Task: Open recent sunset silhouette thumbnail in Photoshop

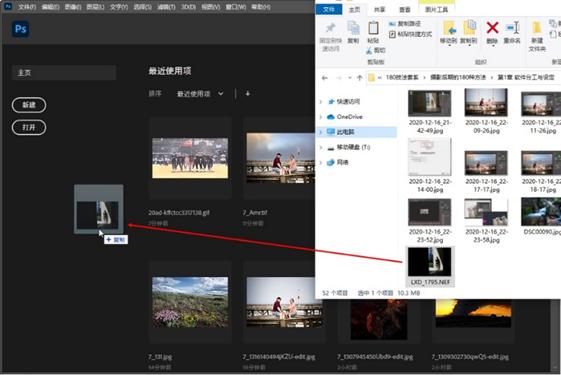Action: coord(473,313)
